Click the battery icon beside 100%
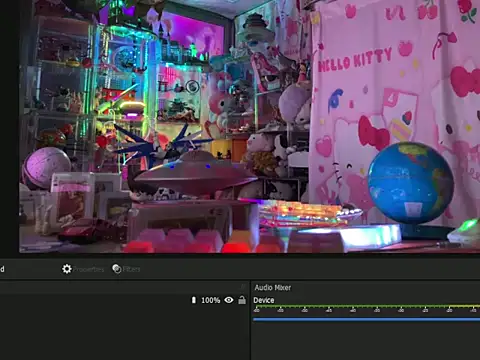 194,300
